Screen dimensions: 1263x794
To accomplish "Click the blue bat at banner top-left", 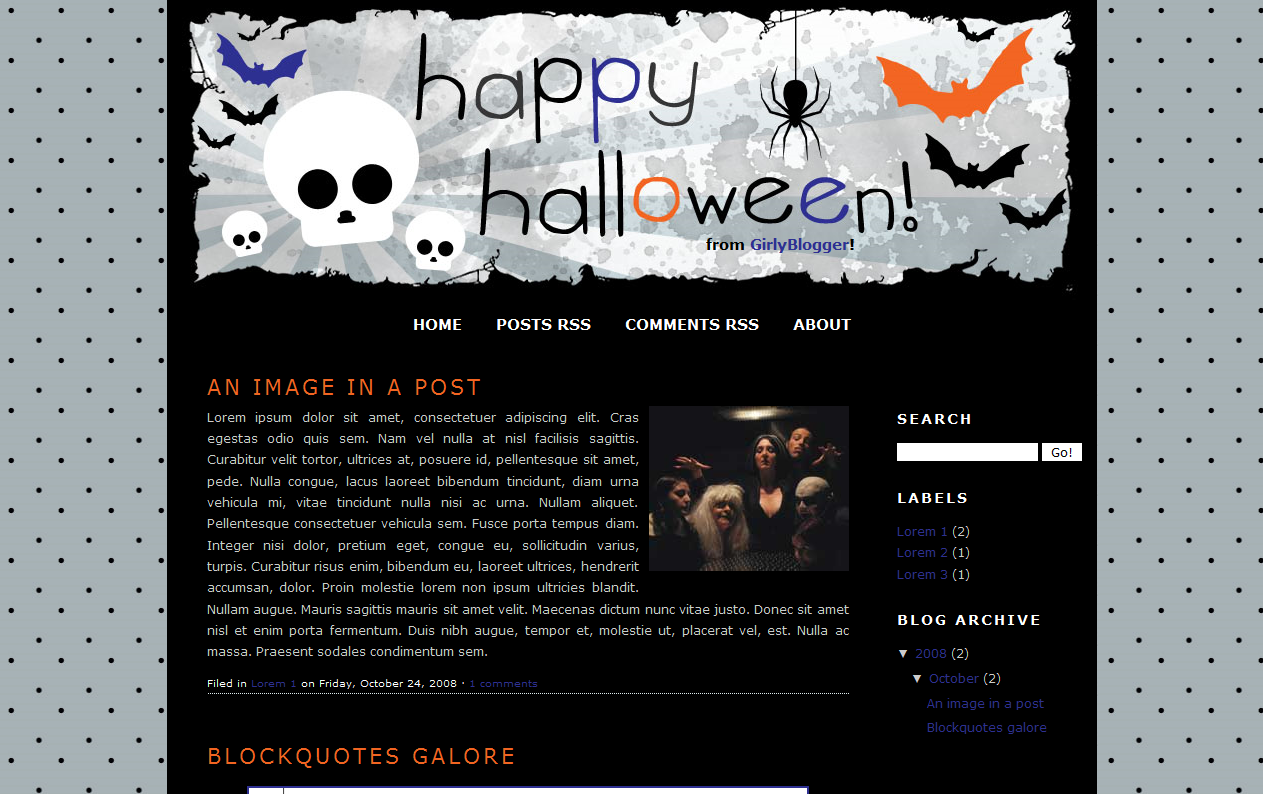I will [261, 61].
